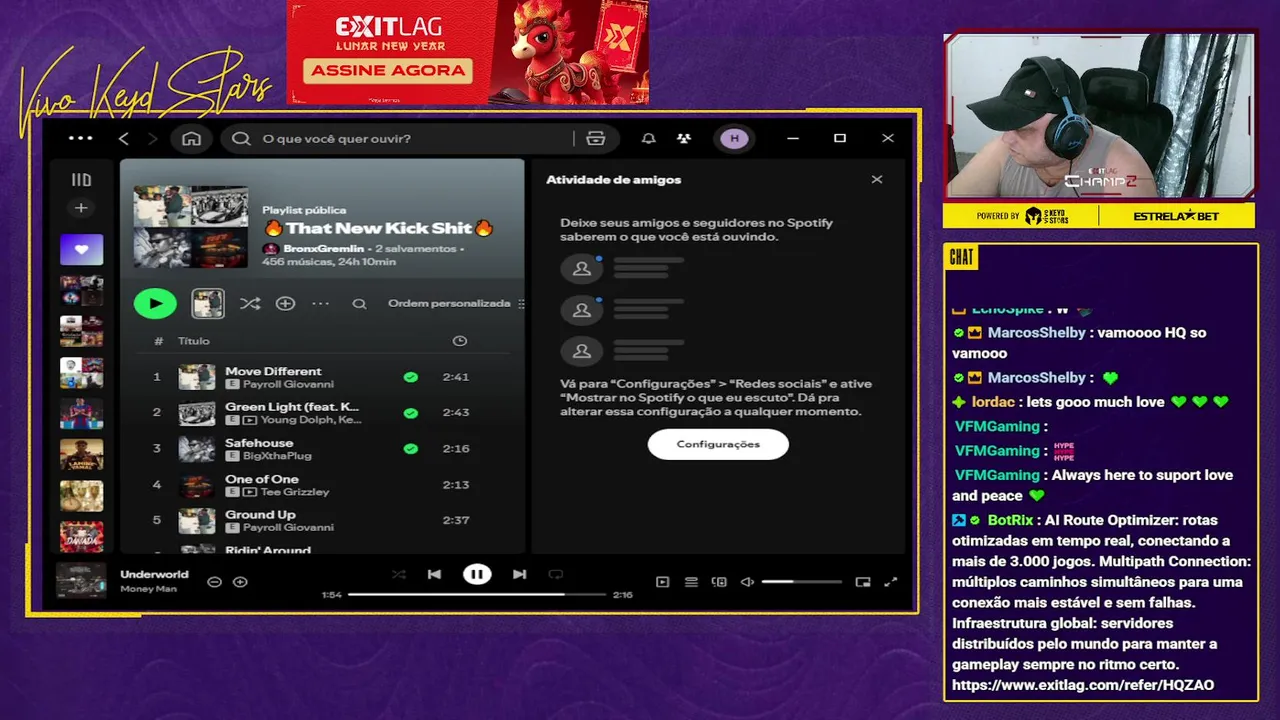This screenshot has height=720, width=1280.
Task: Click now playing title 'Underworld'
Action: click(x=154, y=575)
